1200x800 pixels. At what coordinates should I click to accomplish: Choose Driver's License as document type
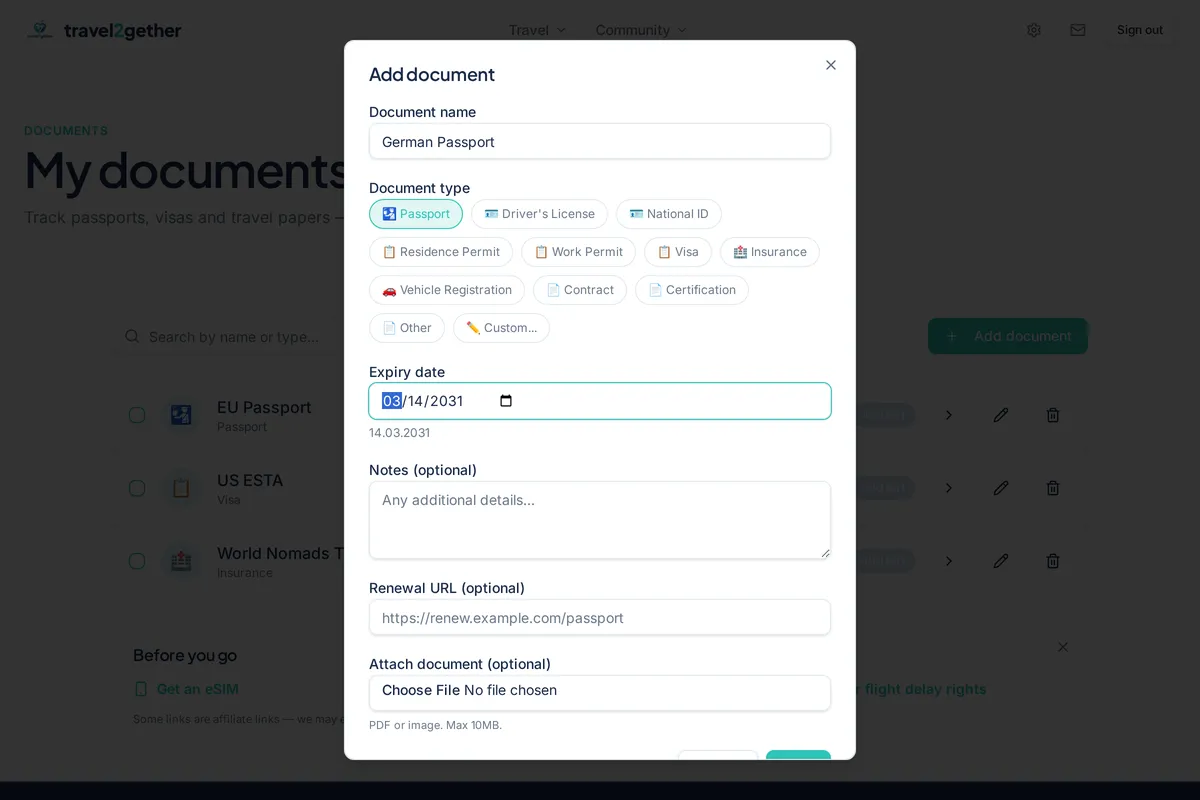(x=539, y=214)
